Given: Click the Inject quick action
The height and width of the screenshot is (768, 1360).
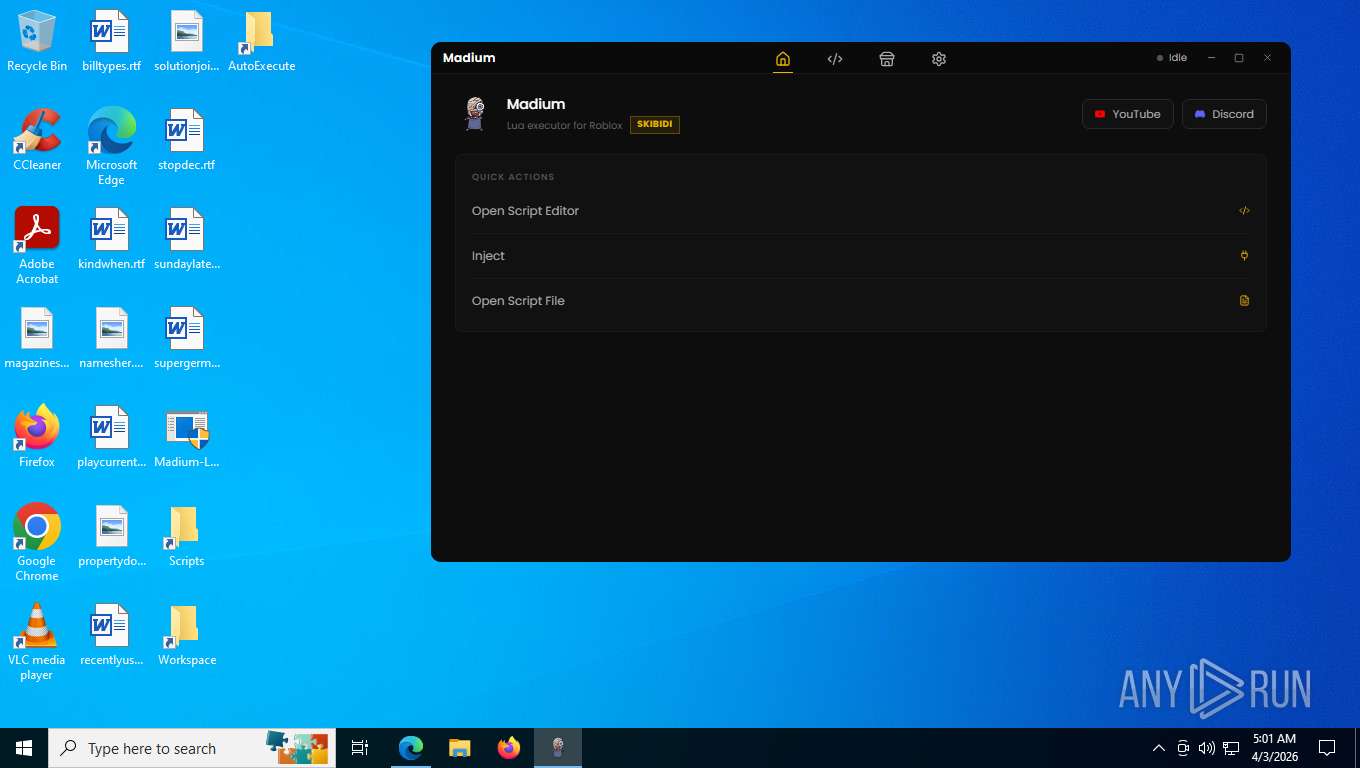Looking at the screenshot, I should (x=861, y=256).
